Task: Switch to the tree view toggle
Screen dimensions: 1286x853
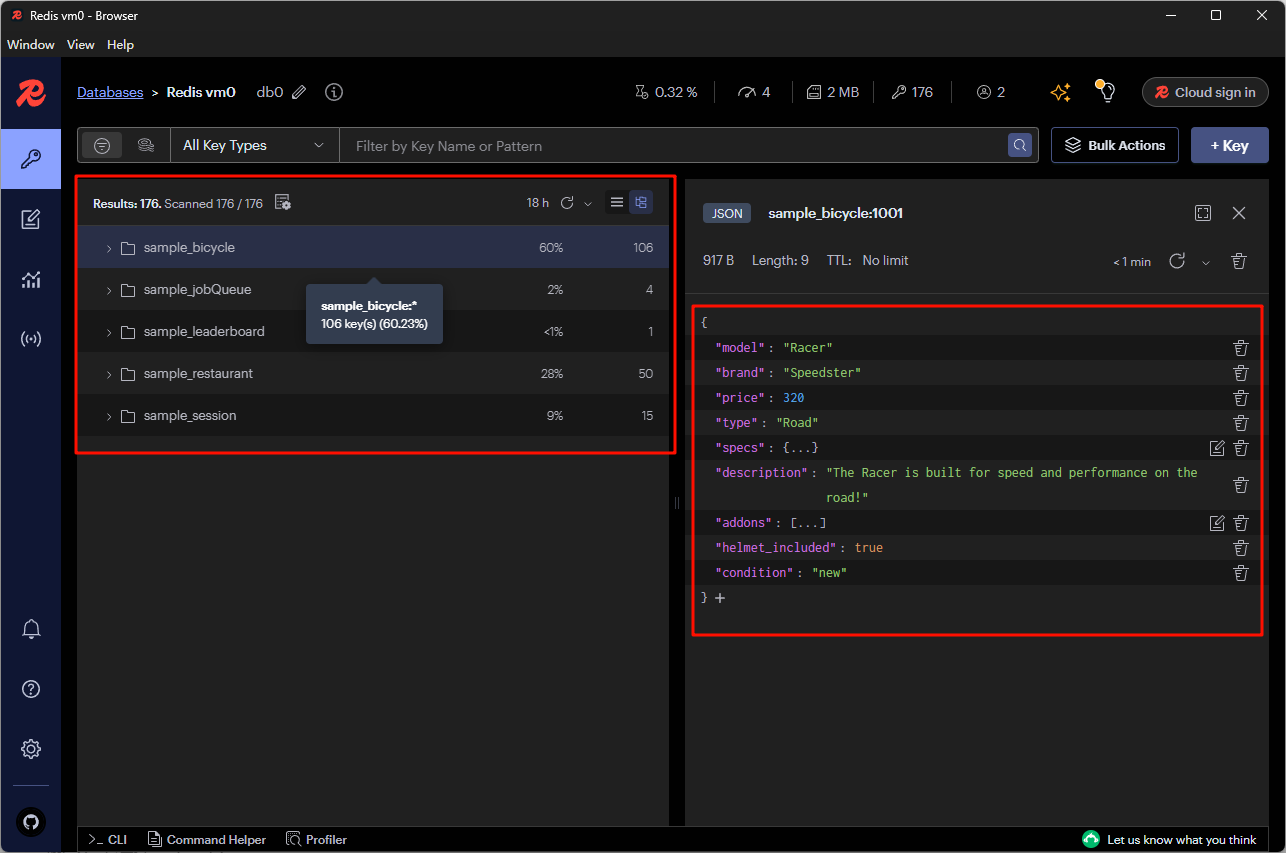Action: pyautogui.click(x=641, y=203)
